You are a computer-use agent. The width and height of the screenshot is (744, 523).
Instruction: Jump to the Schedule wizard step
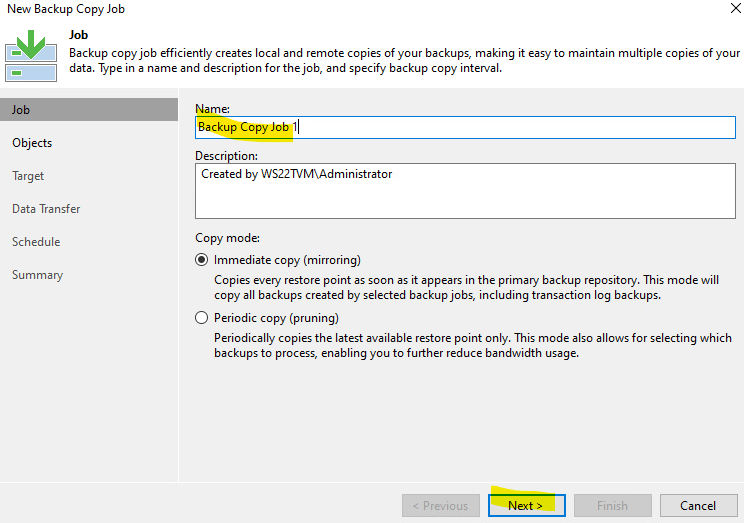click(x=36, y=242)
